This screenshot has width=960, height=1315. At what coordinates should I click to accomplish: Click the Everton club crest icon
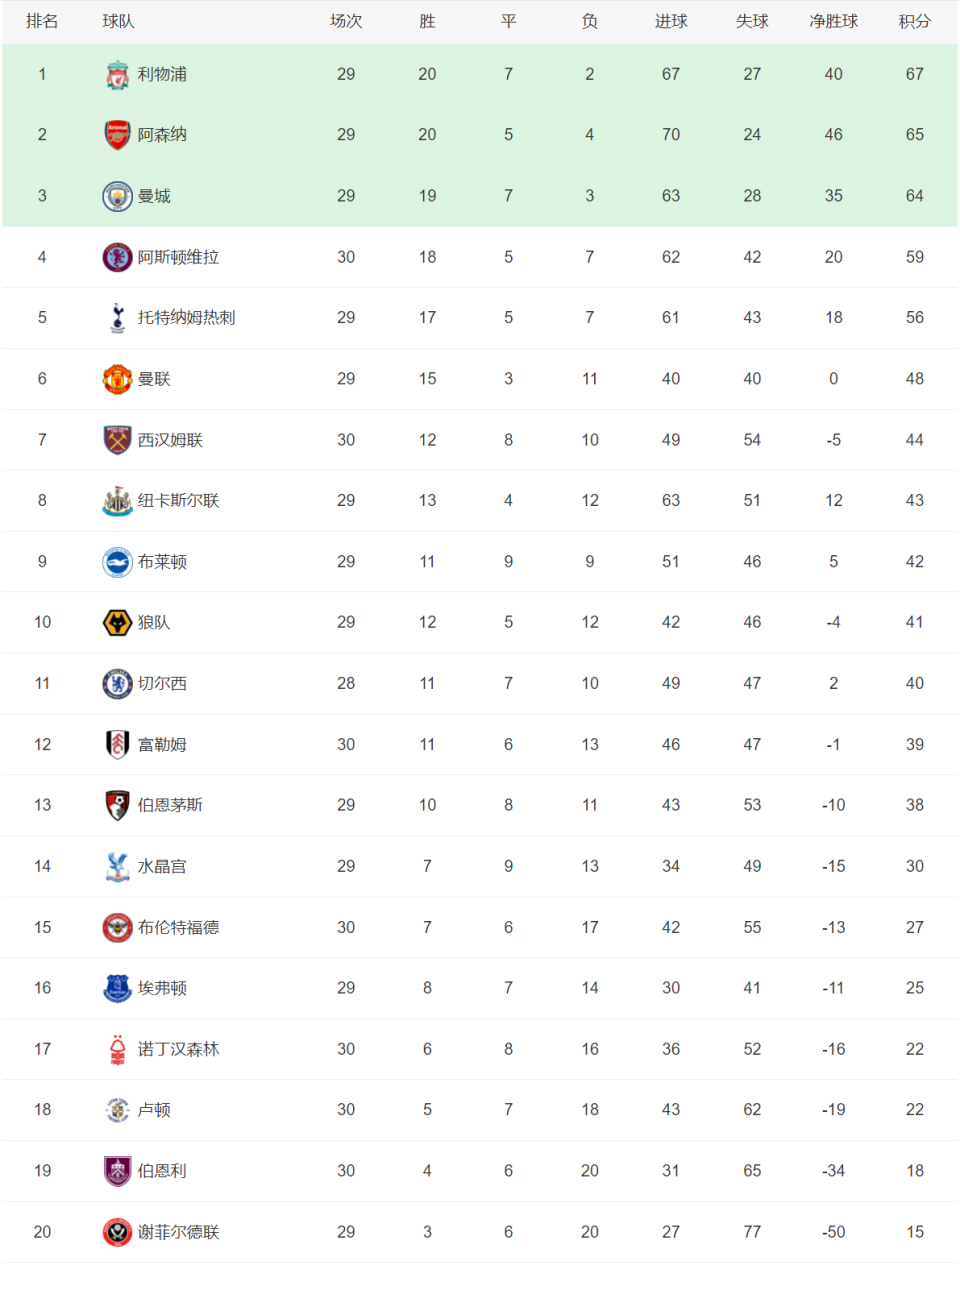pyautogui.click(x=118, y=988)
